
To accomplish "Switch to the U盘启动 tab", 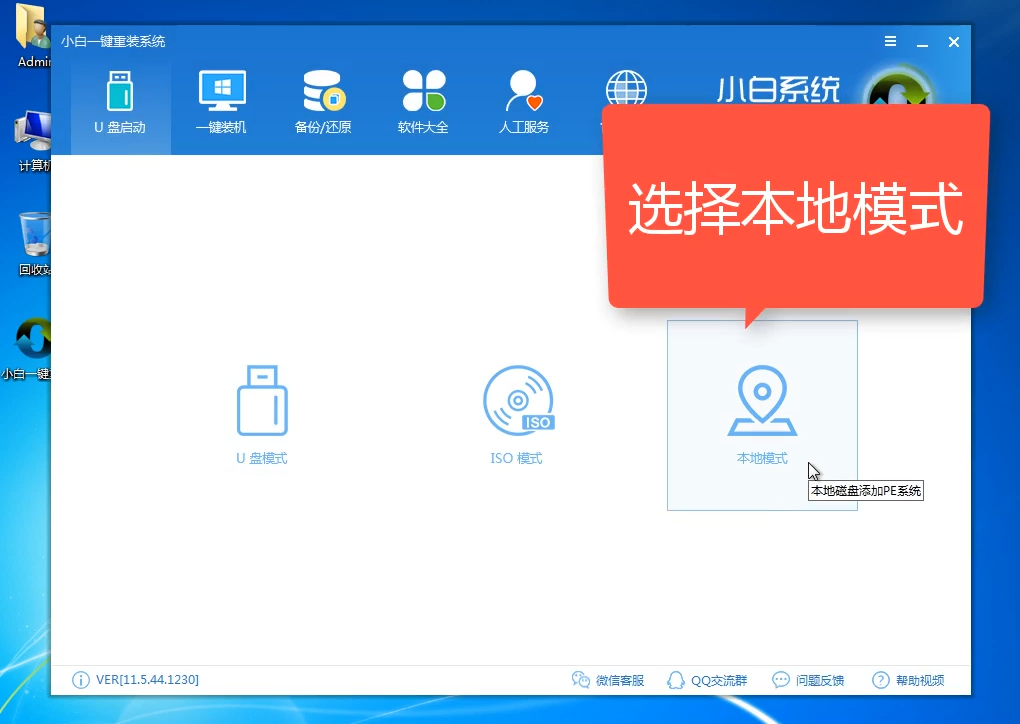I will click(120, 100).
